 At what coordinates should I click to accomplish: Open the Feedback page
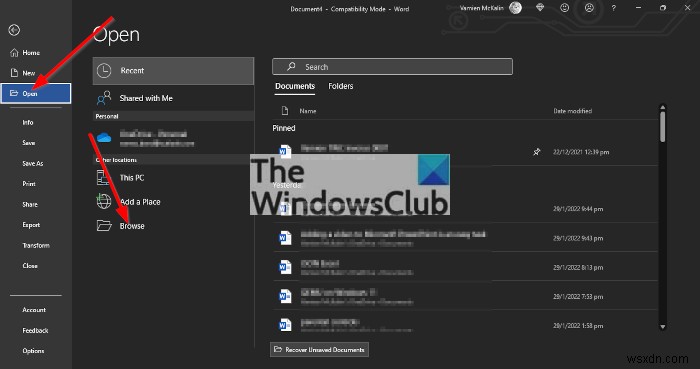tap(35, 331)
